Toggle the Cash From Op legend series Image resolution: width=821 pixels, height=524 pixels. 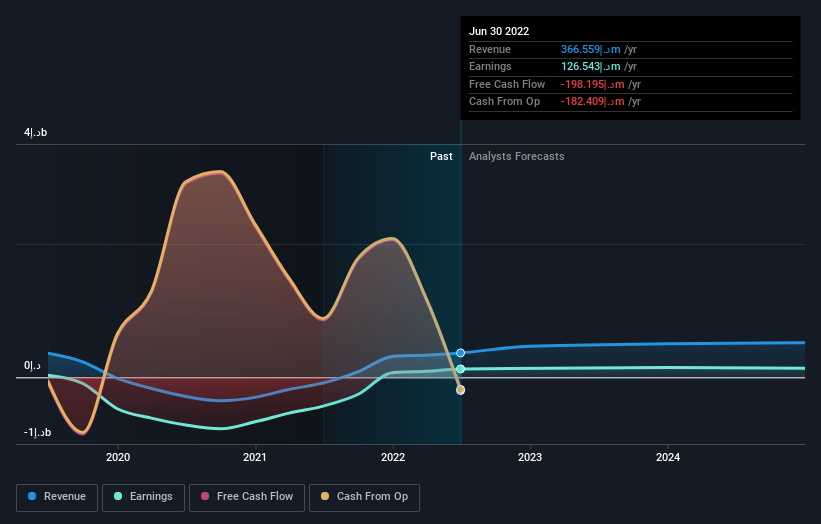(x=364, y=497)
